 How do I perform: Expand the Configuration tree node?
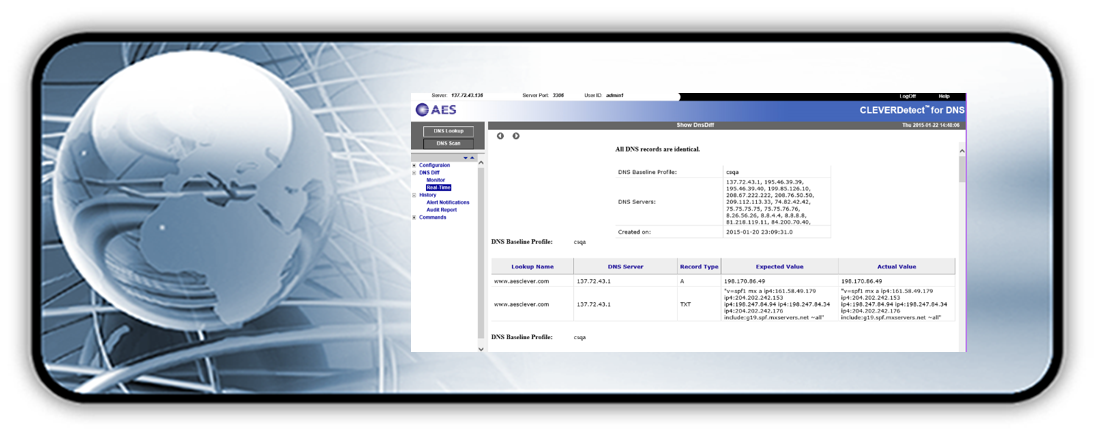click(414, 165)
